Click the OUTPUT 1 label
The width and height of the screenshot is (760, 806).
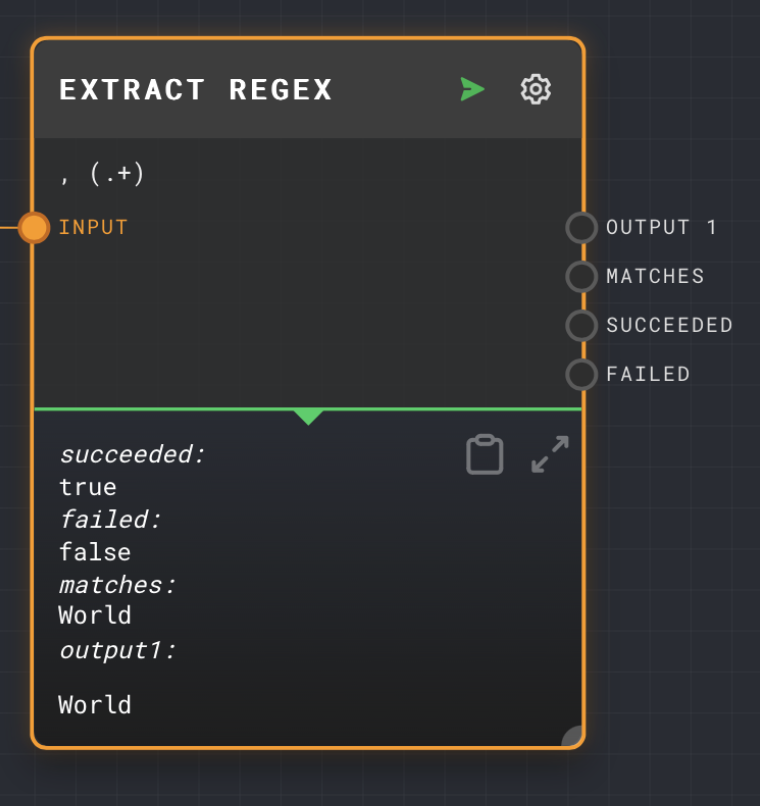click(x=661, y=227)
